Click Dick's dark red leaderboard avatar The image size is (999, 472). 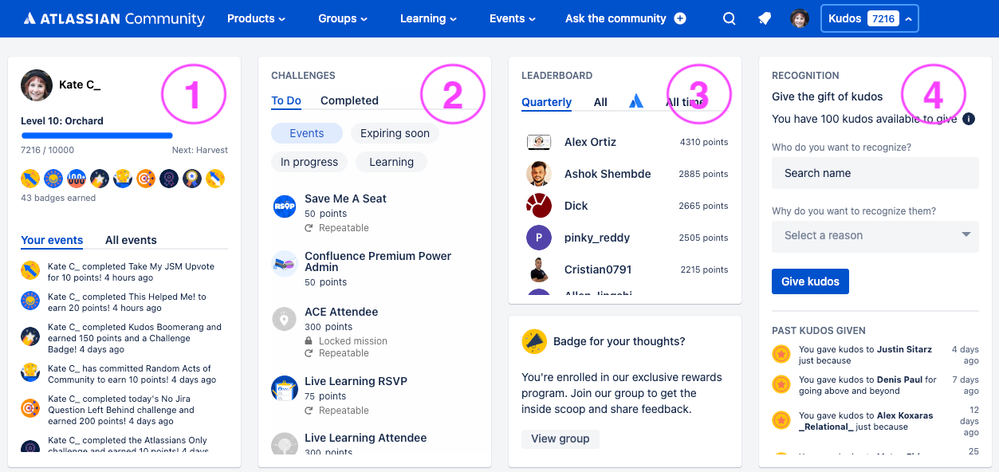[539, 205]
